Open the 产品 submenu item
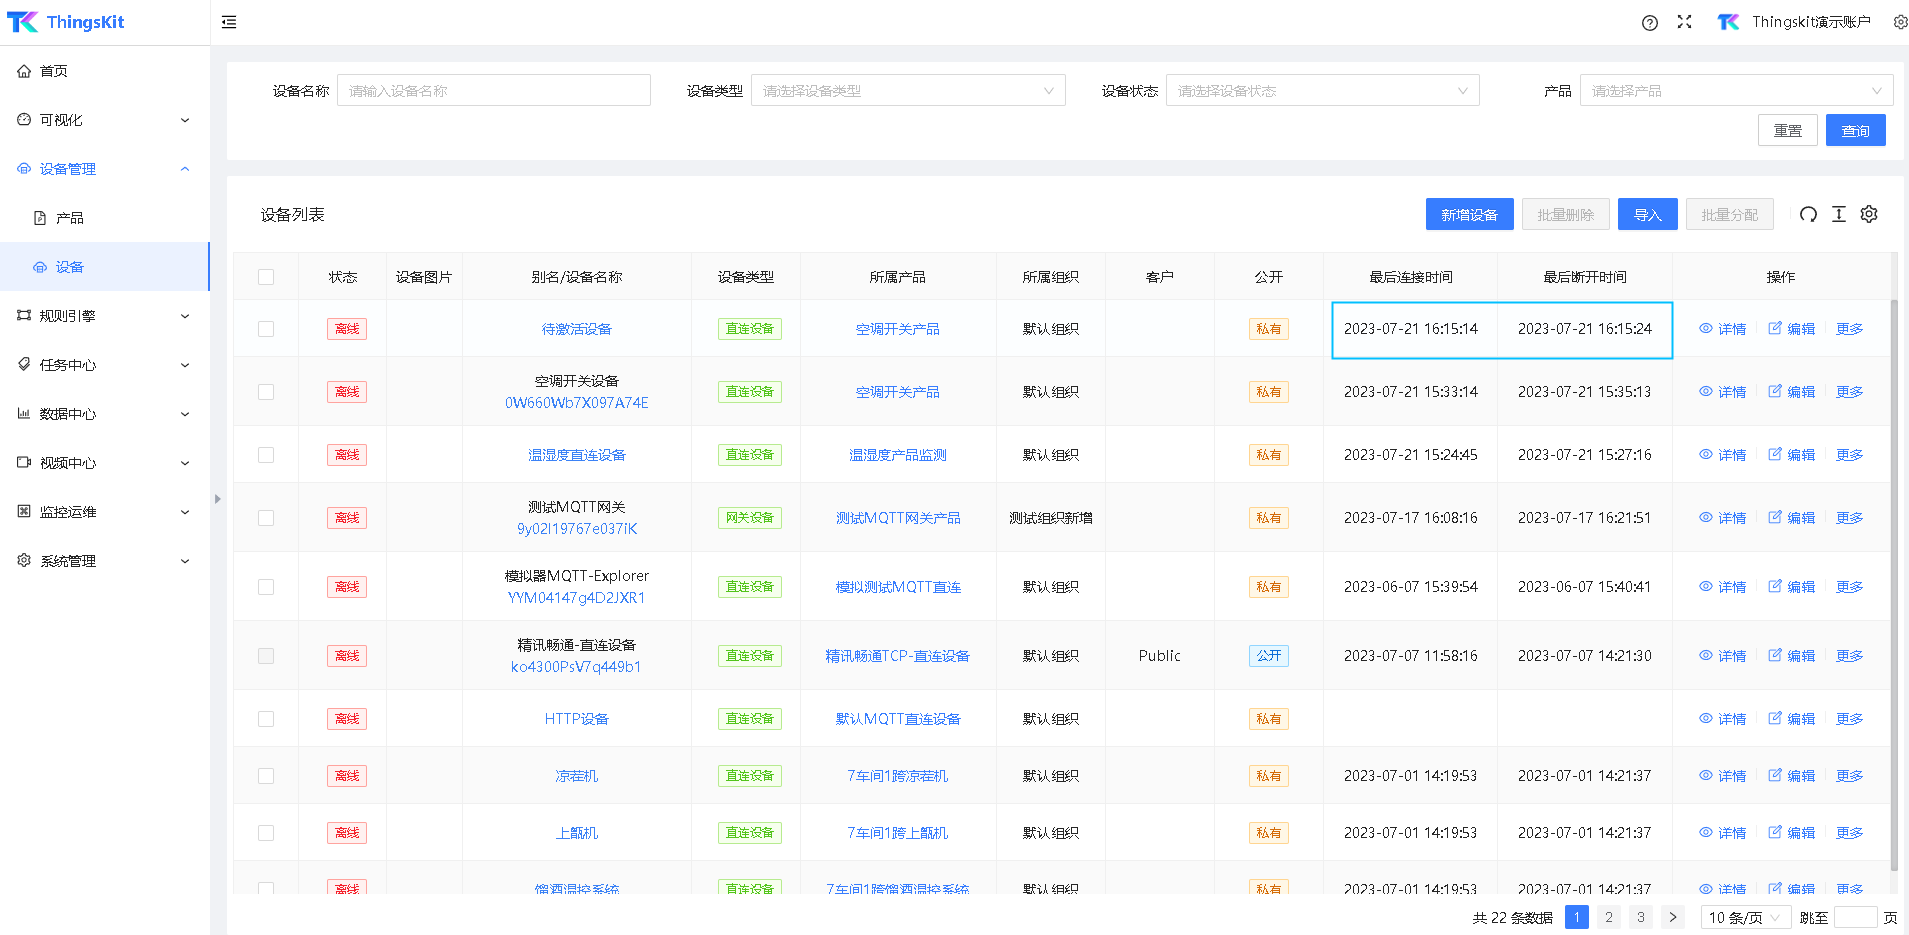 tap(105, 218)
